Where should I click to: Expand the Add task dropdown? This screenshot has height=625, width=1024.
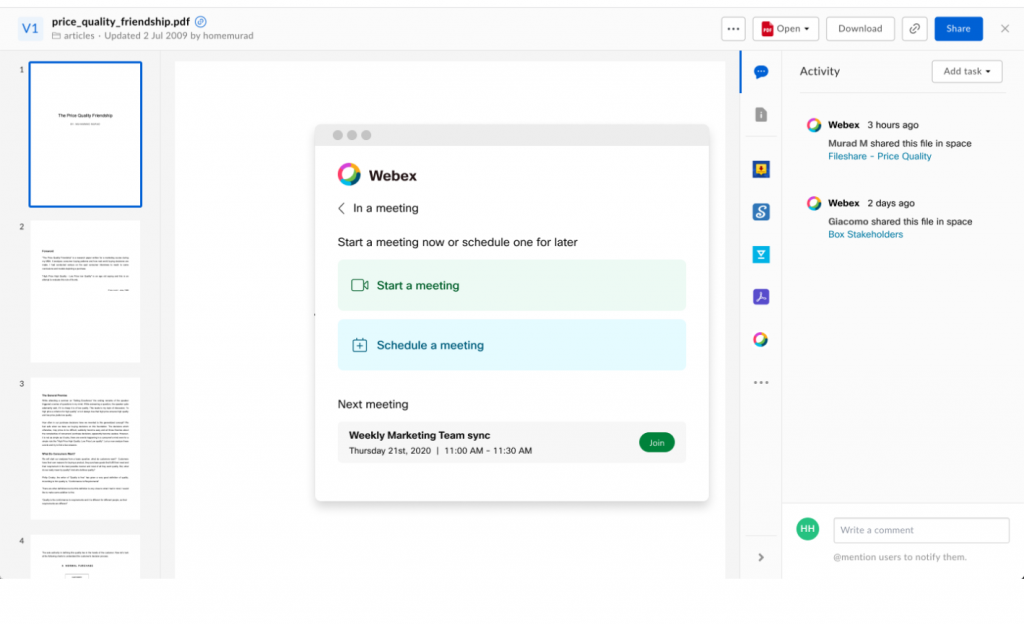tap(966, 71)
